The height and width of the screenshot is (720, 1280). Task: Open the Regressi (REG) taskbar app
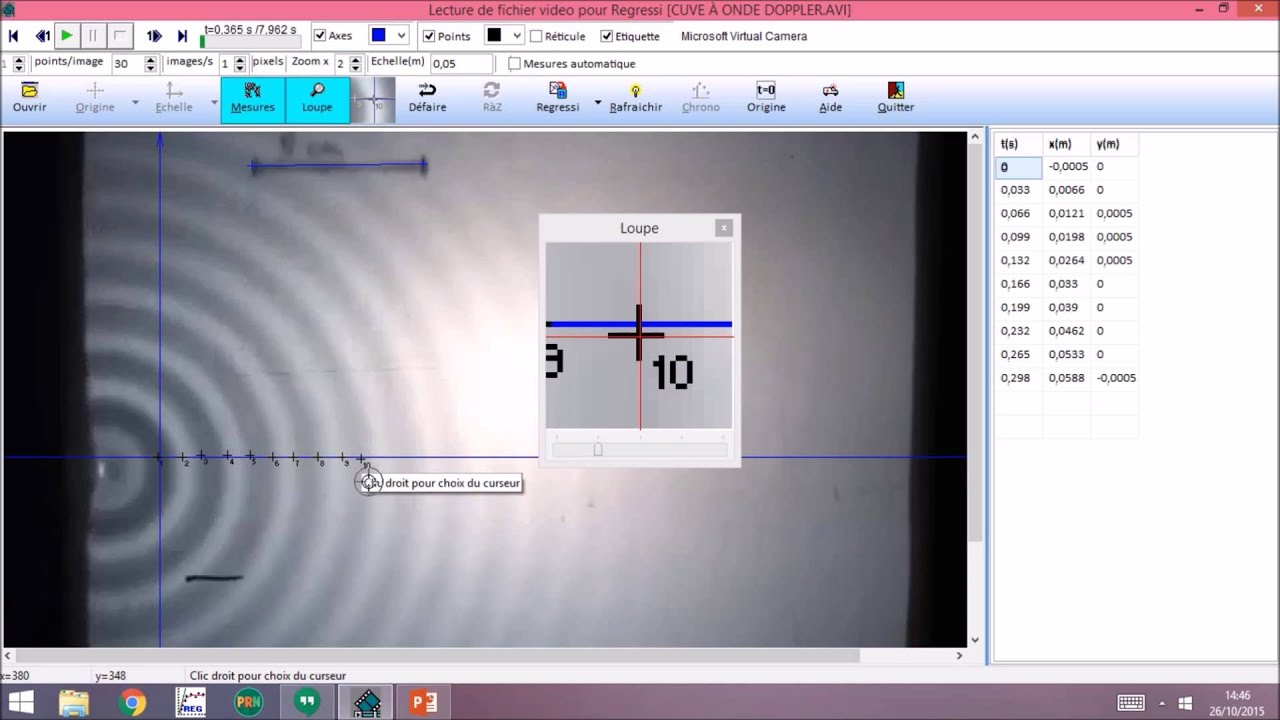(x=190, y=703)
